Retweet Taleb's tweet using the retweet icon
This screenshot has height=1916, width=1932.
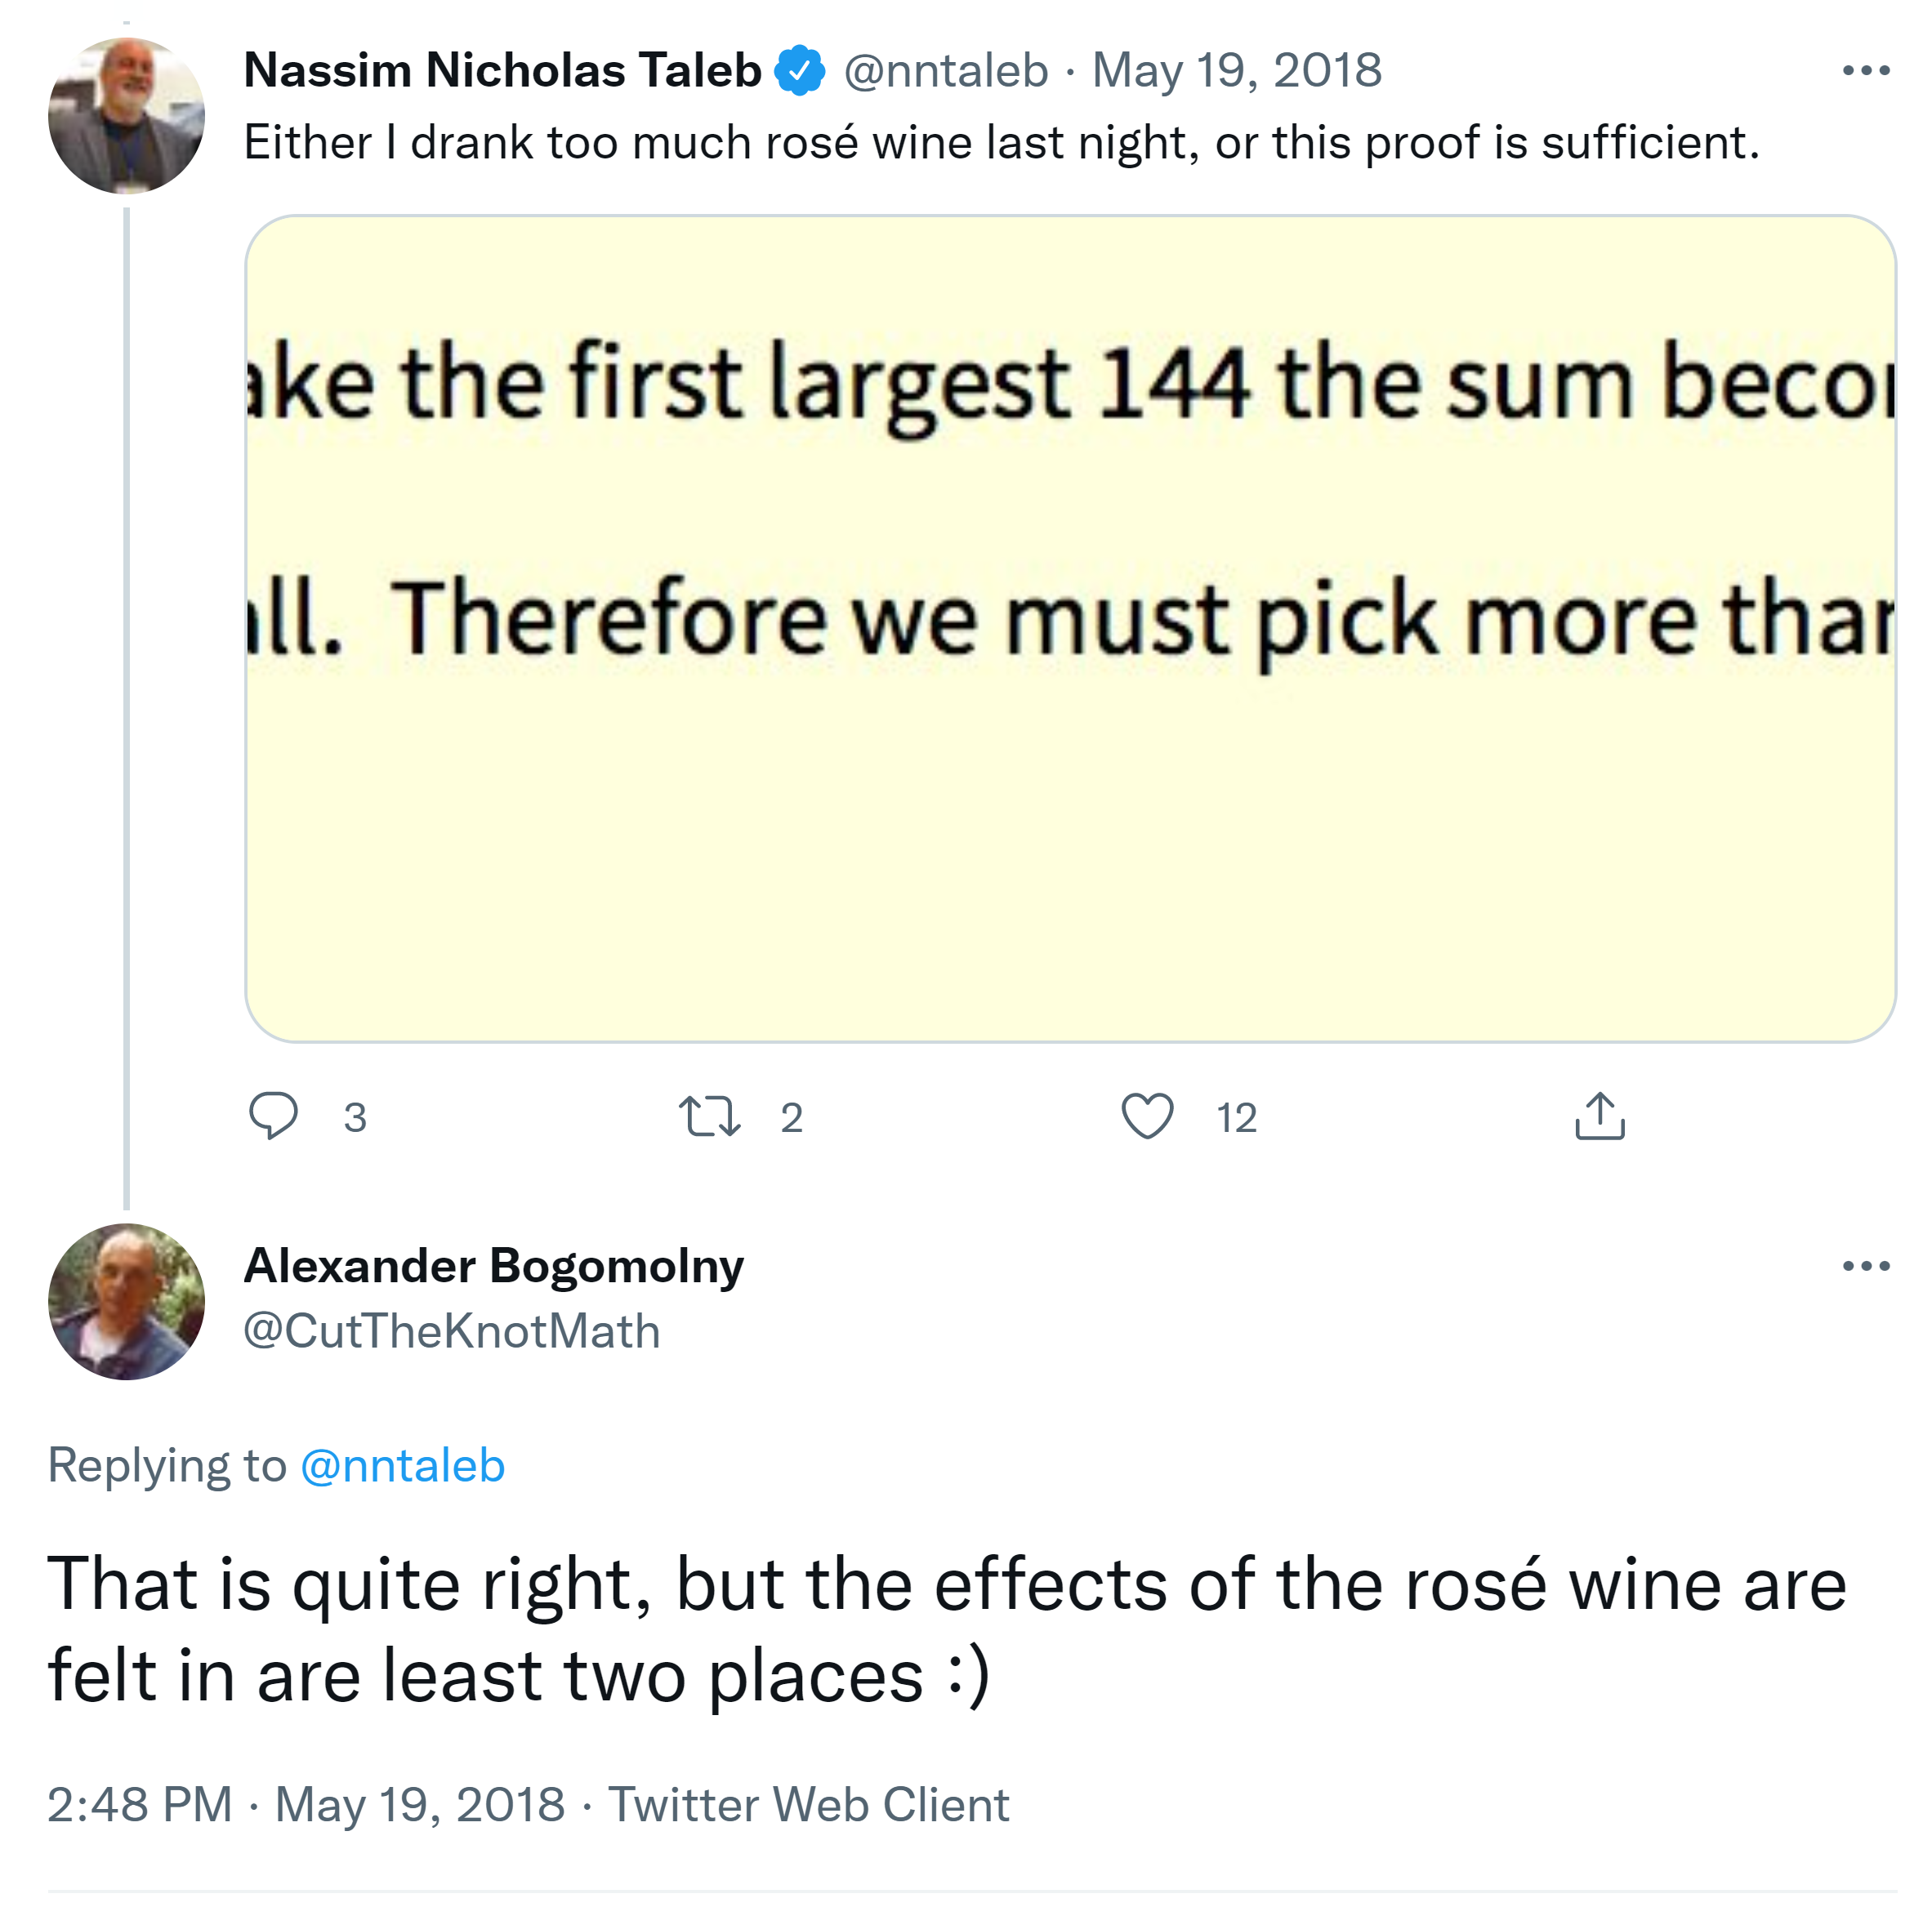(x=709, y=1116)
